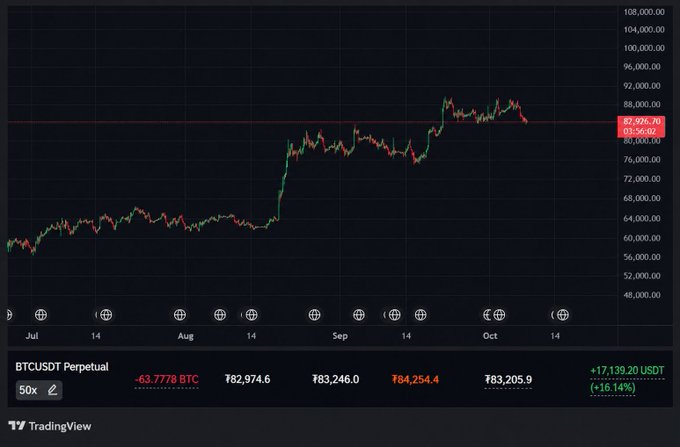Click the Sep label on time axis
680x447 pixels.
[x=340, y=336]
